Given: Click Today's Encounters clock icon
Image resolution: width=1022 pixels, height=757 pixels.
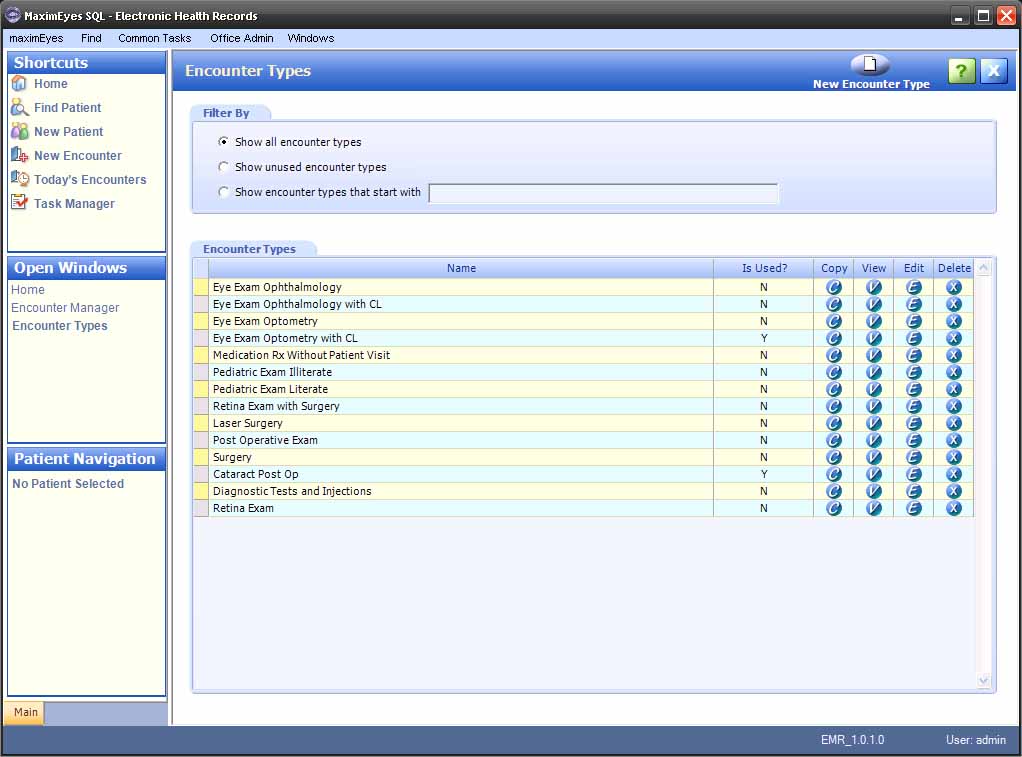Looking at the screenshot, I should [x=20, y=179].
